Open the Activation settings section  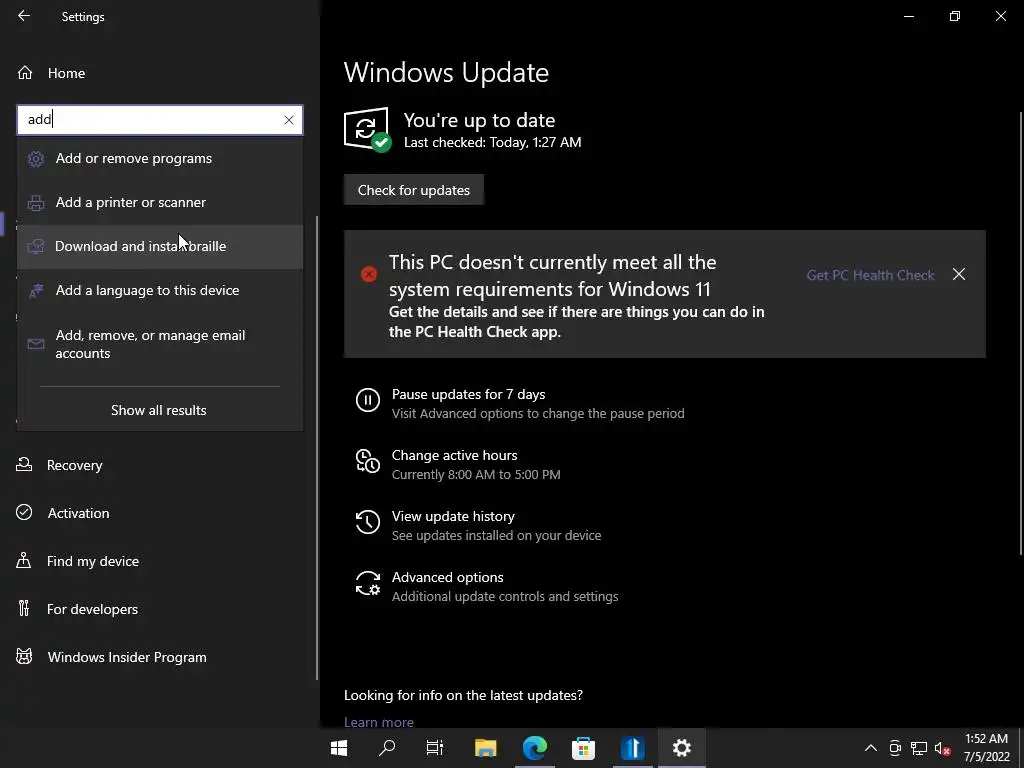pyautogui.click(x=78, y=513)
